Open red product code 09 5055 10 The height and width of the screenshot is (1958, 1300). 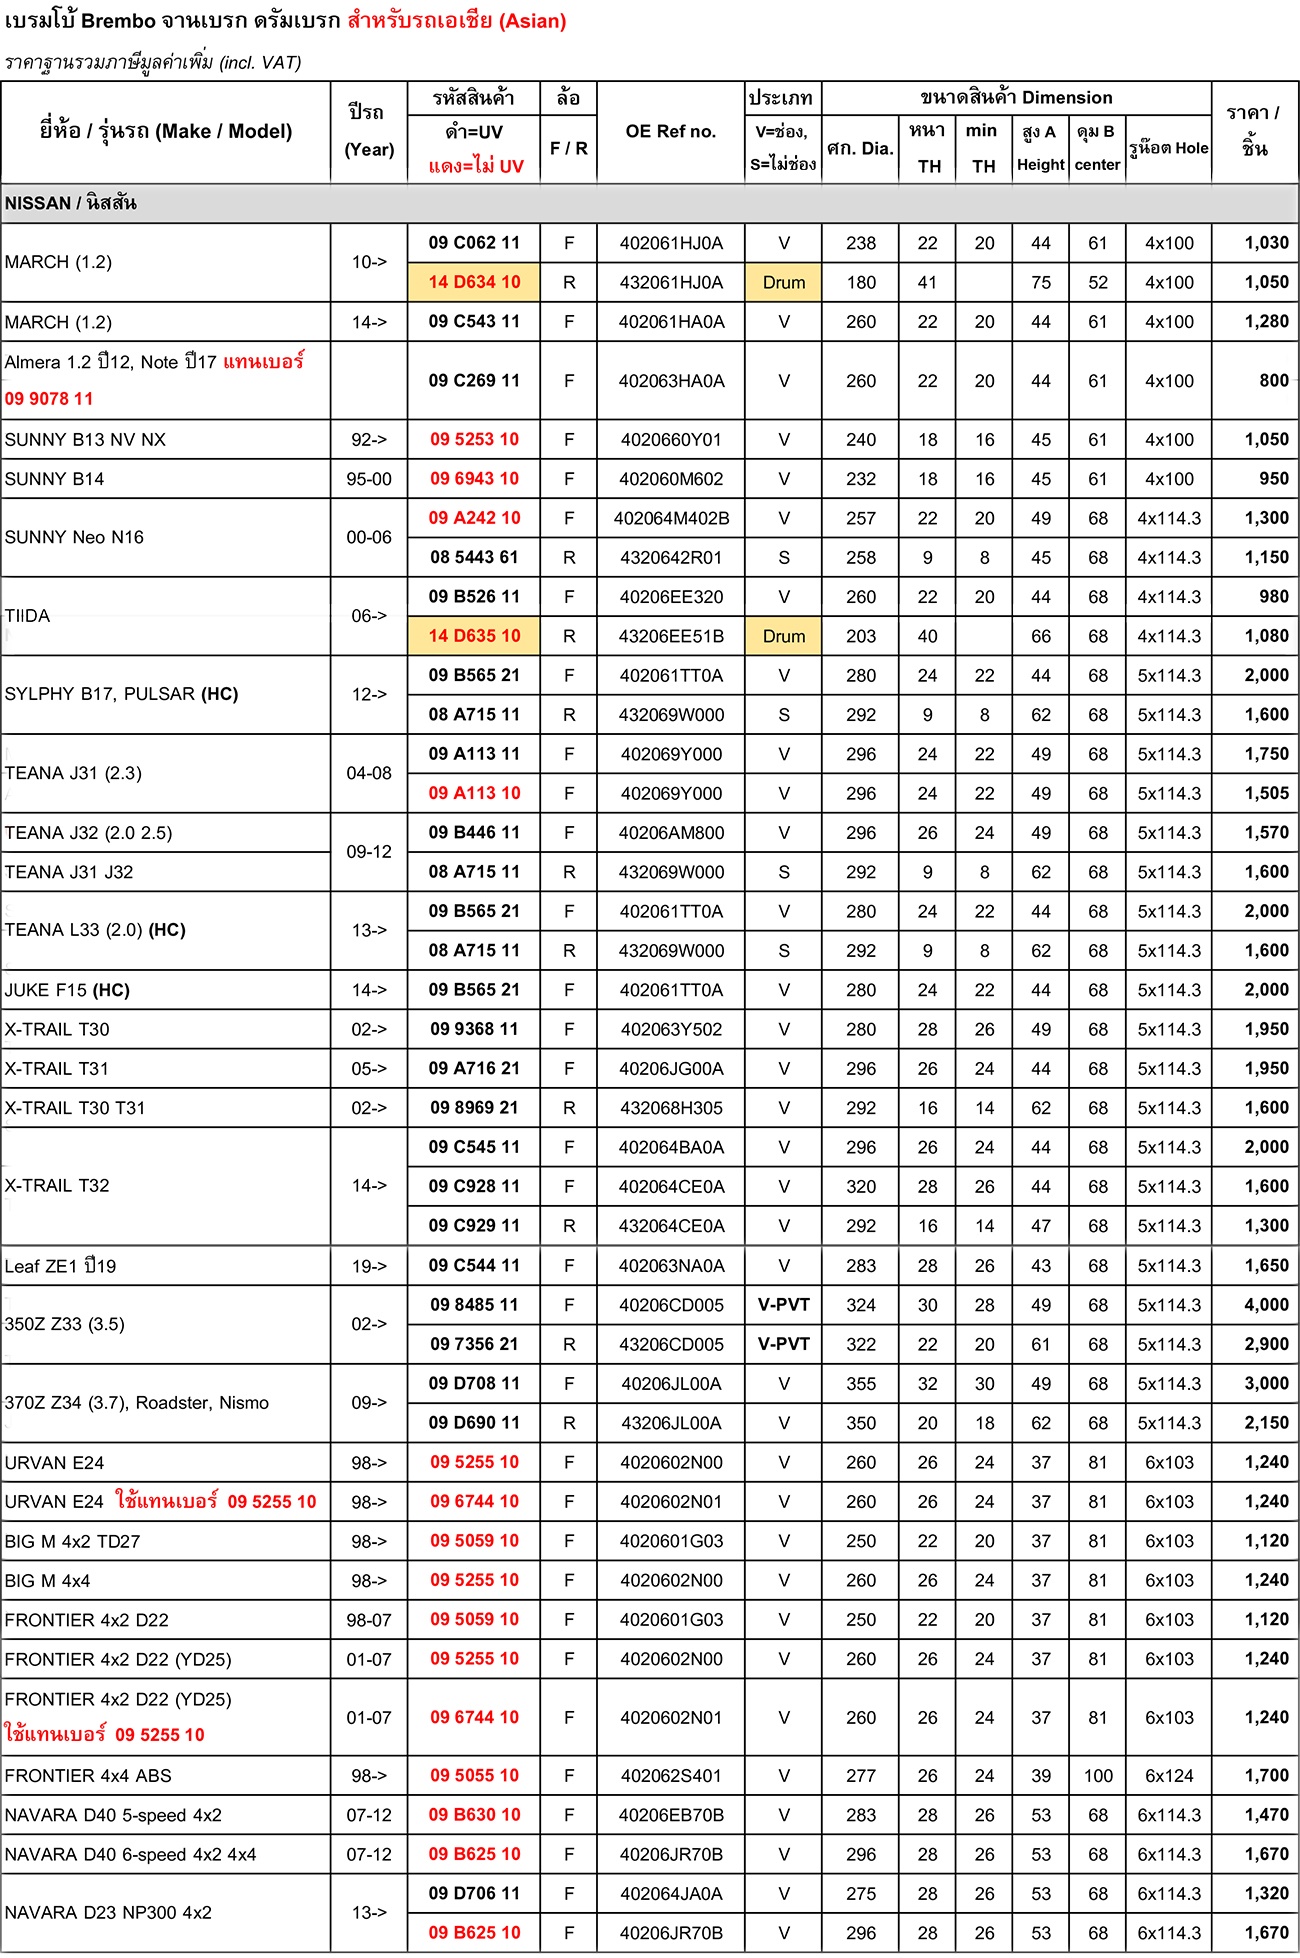click(474, 1776)
